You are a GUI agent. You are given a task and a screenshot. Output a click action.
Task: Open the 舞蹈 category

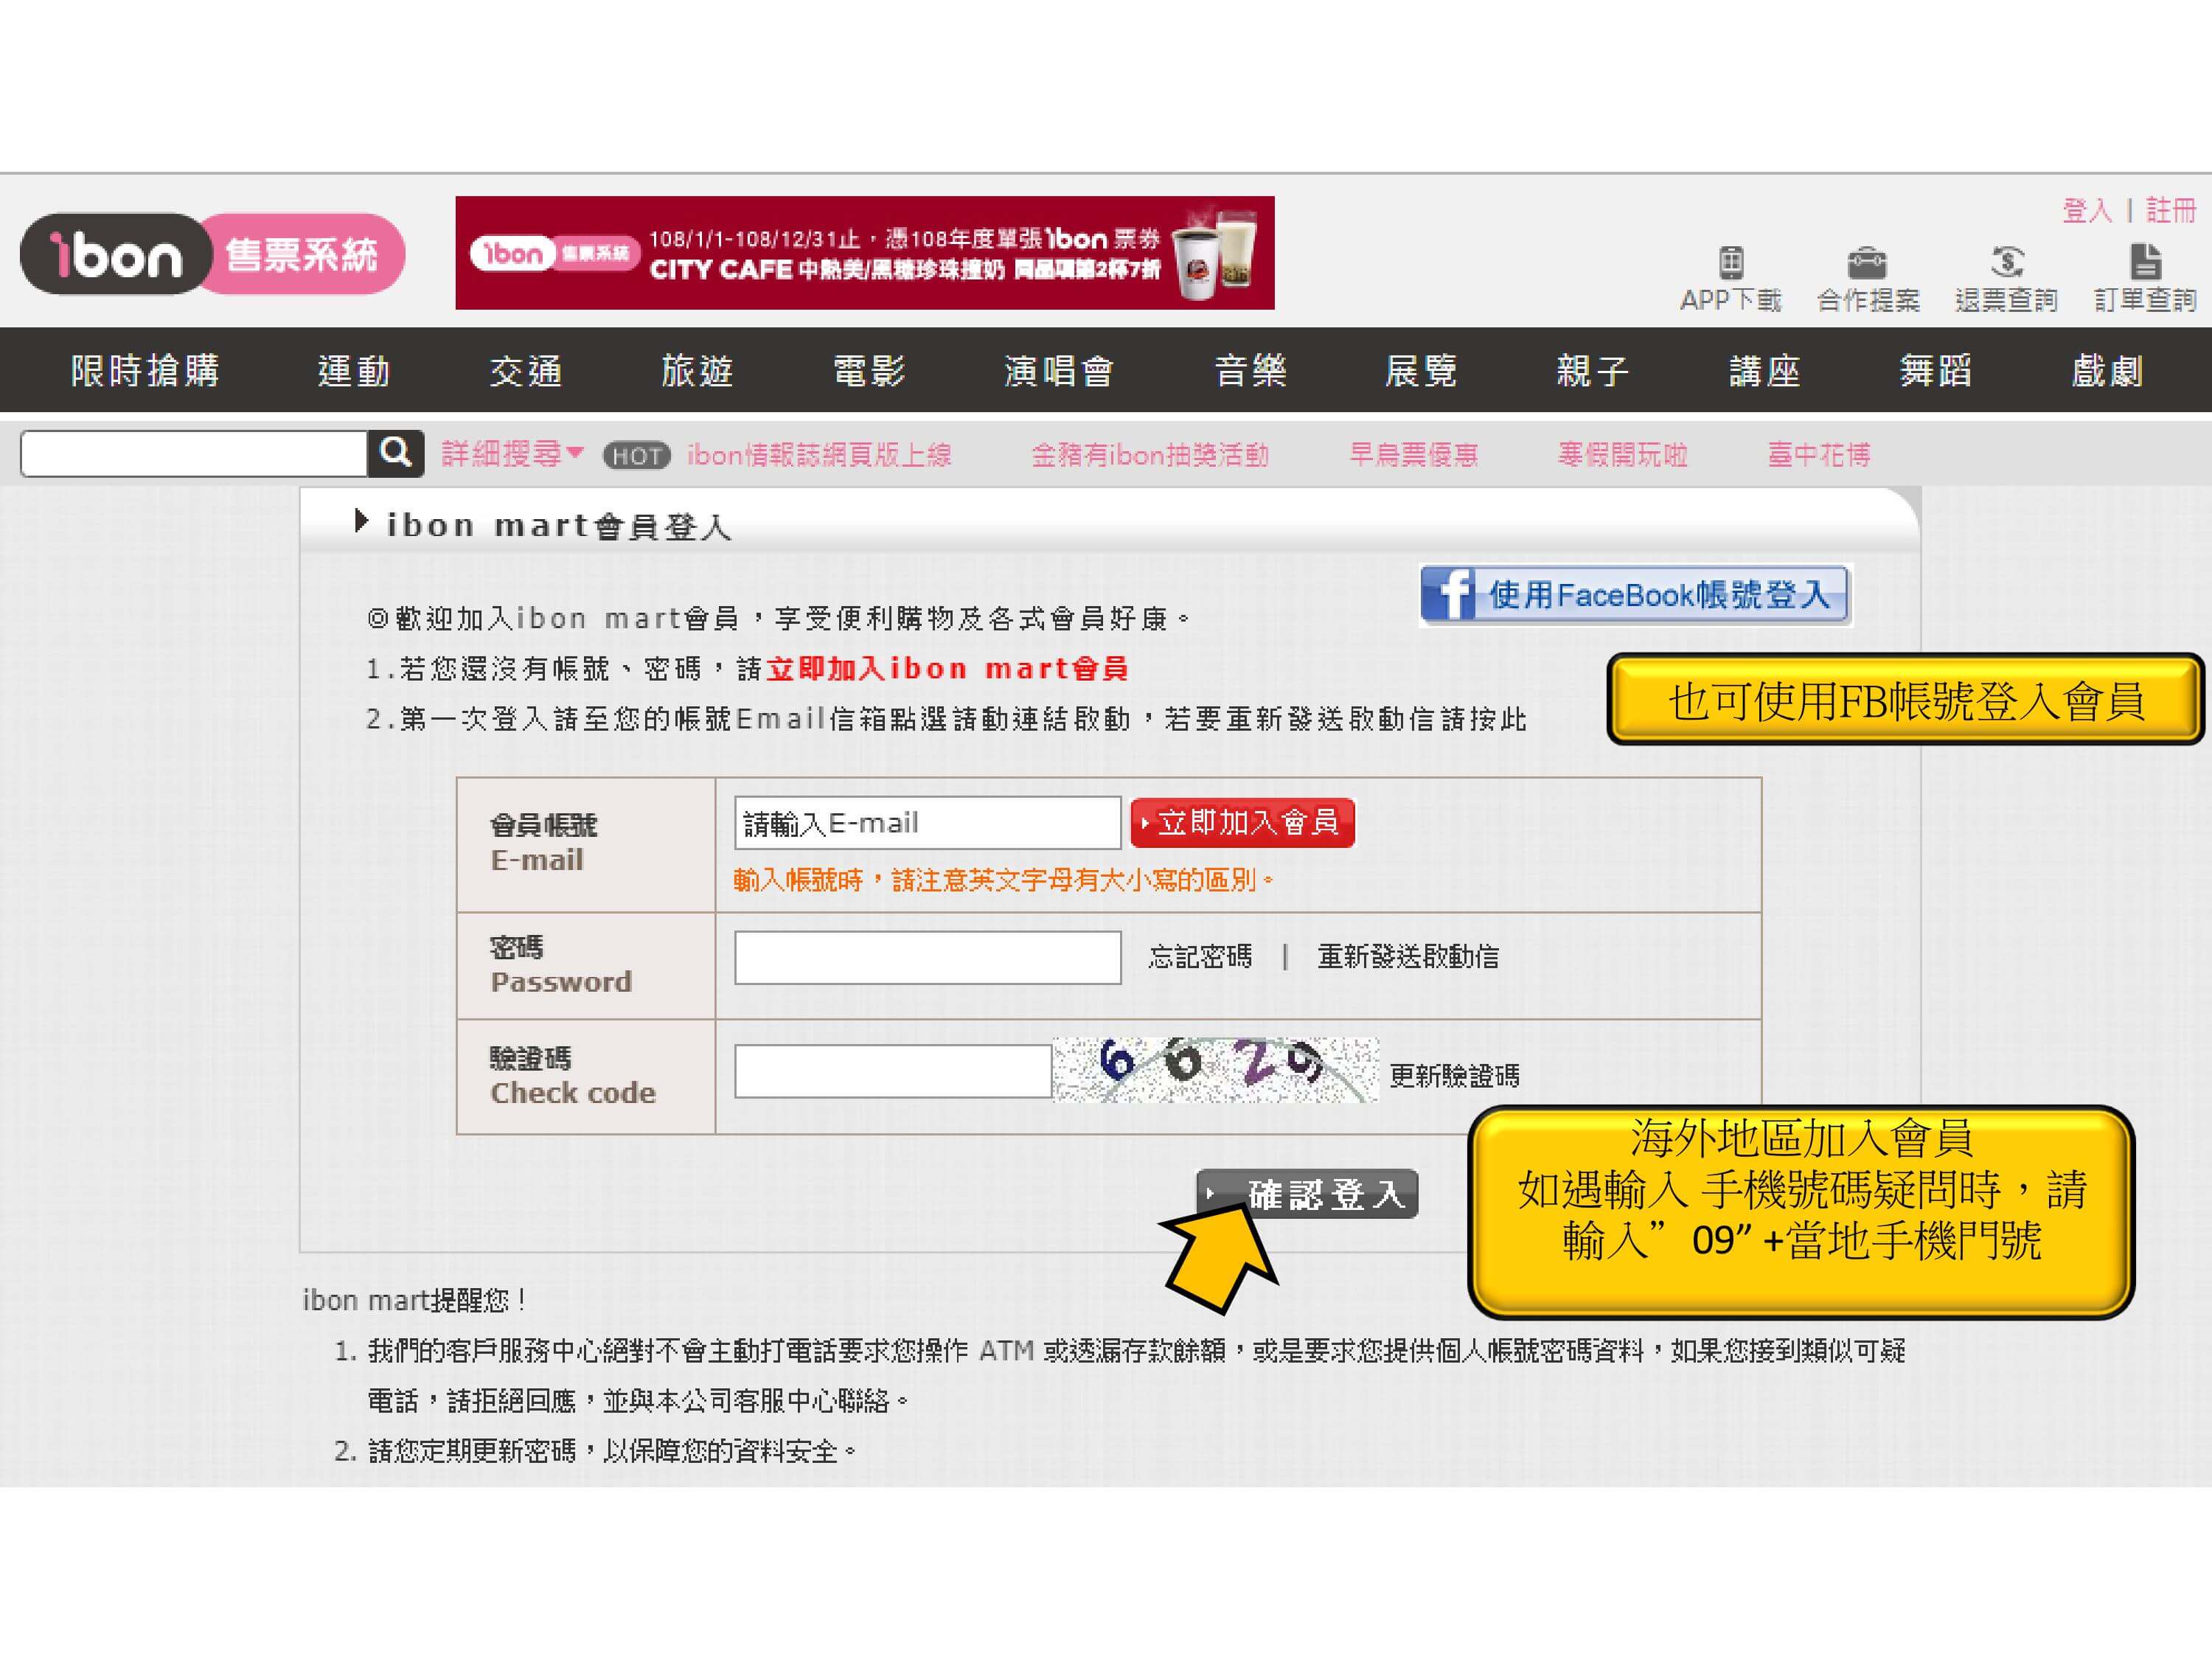coord(1936,371)
